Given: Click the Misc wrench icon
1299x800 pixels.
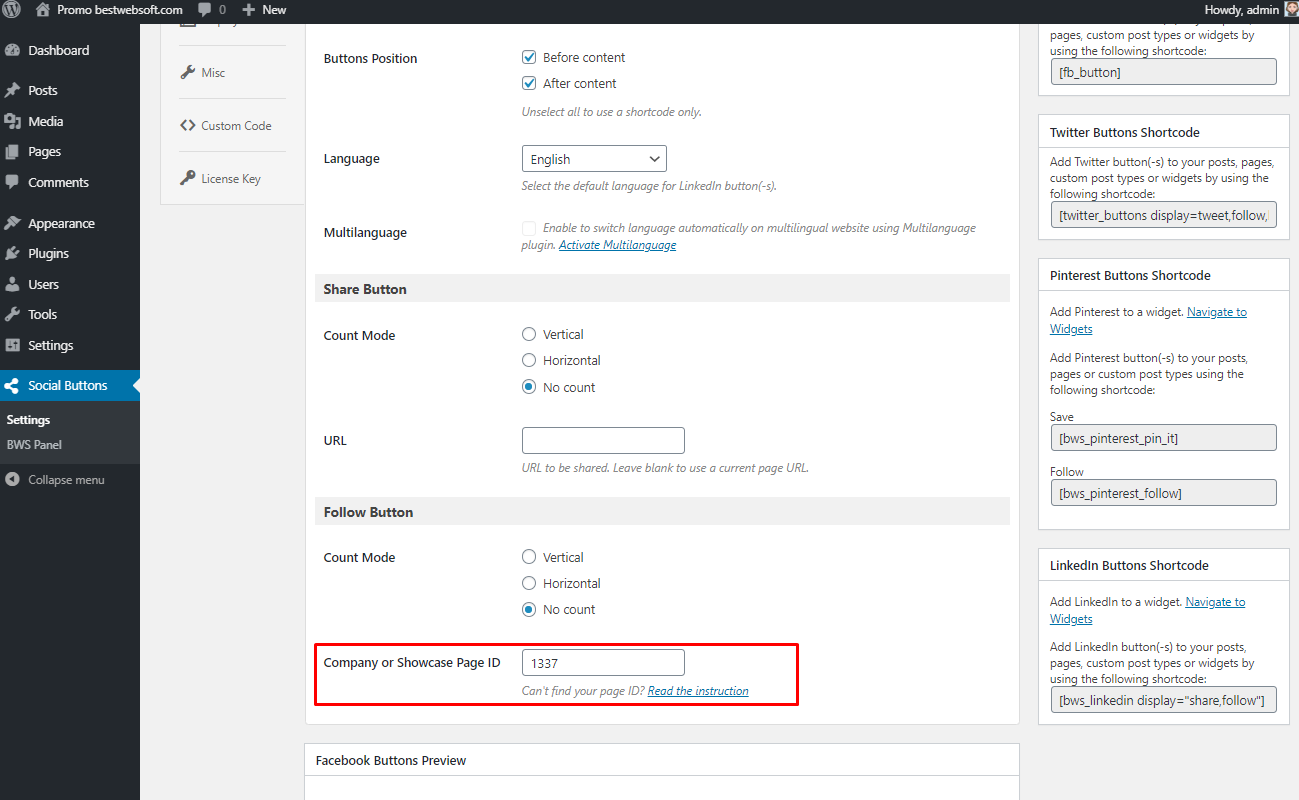Looking at the screenshot, I should point(188,73).
